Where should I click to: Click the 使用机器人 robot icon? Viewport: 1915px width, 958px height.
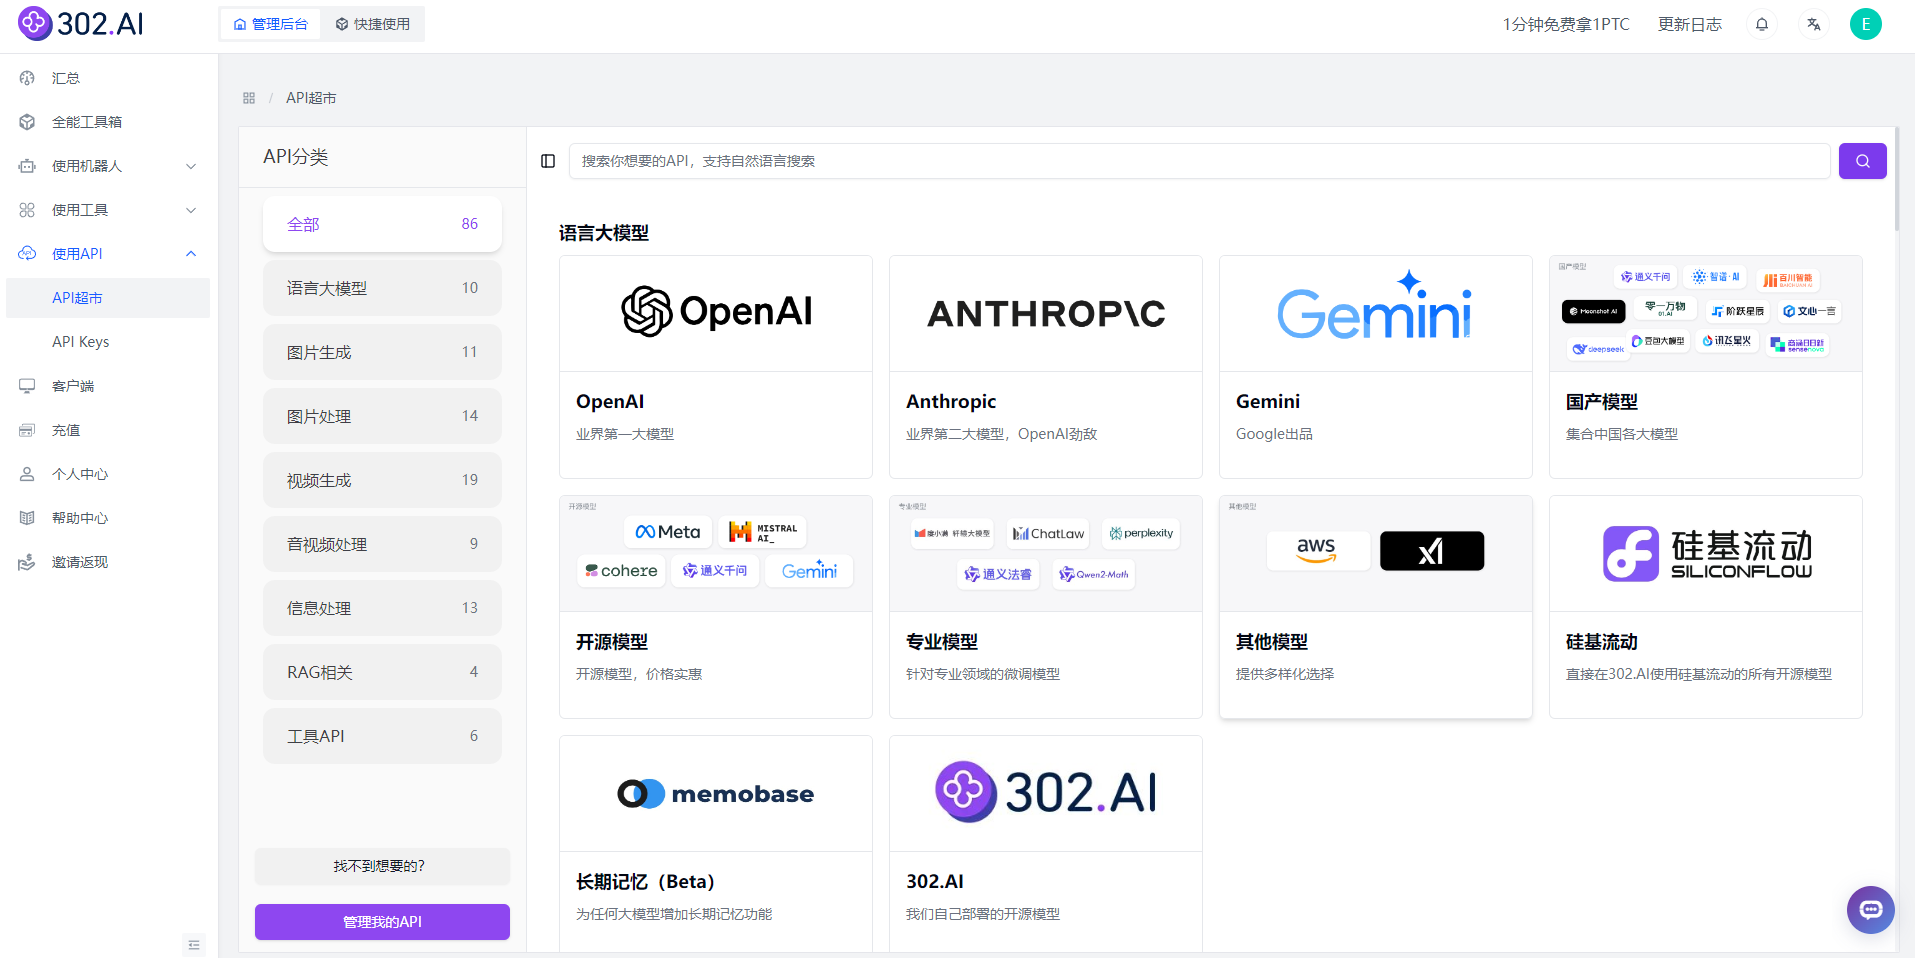(x=27, y=166)
